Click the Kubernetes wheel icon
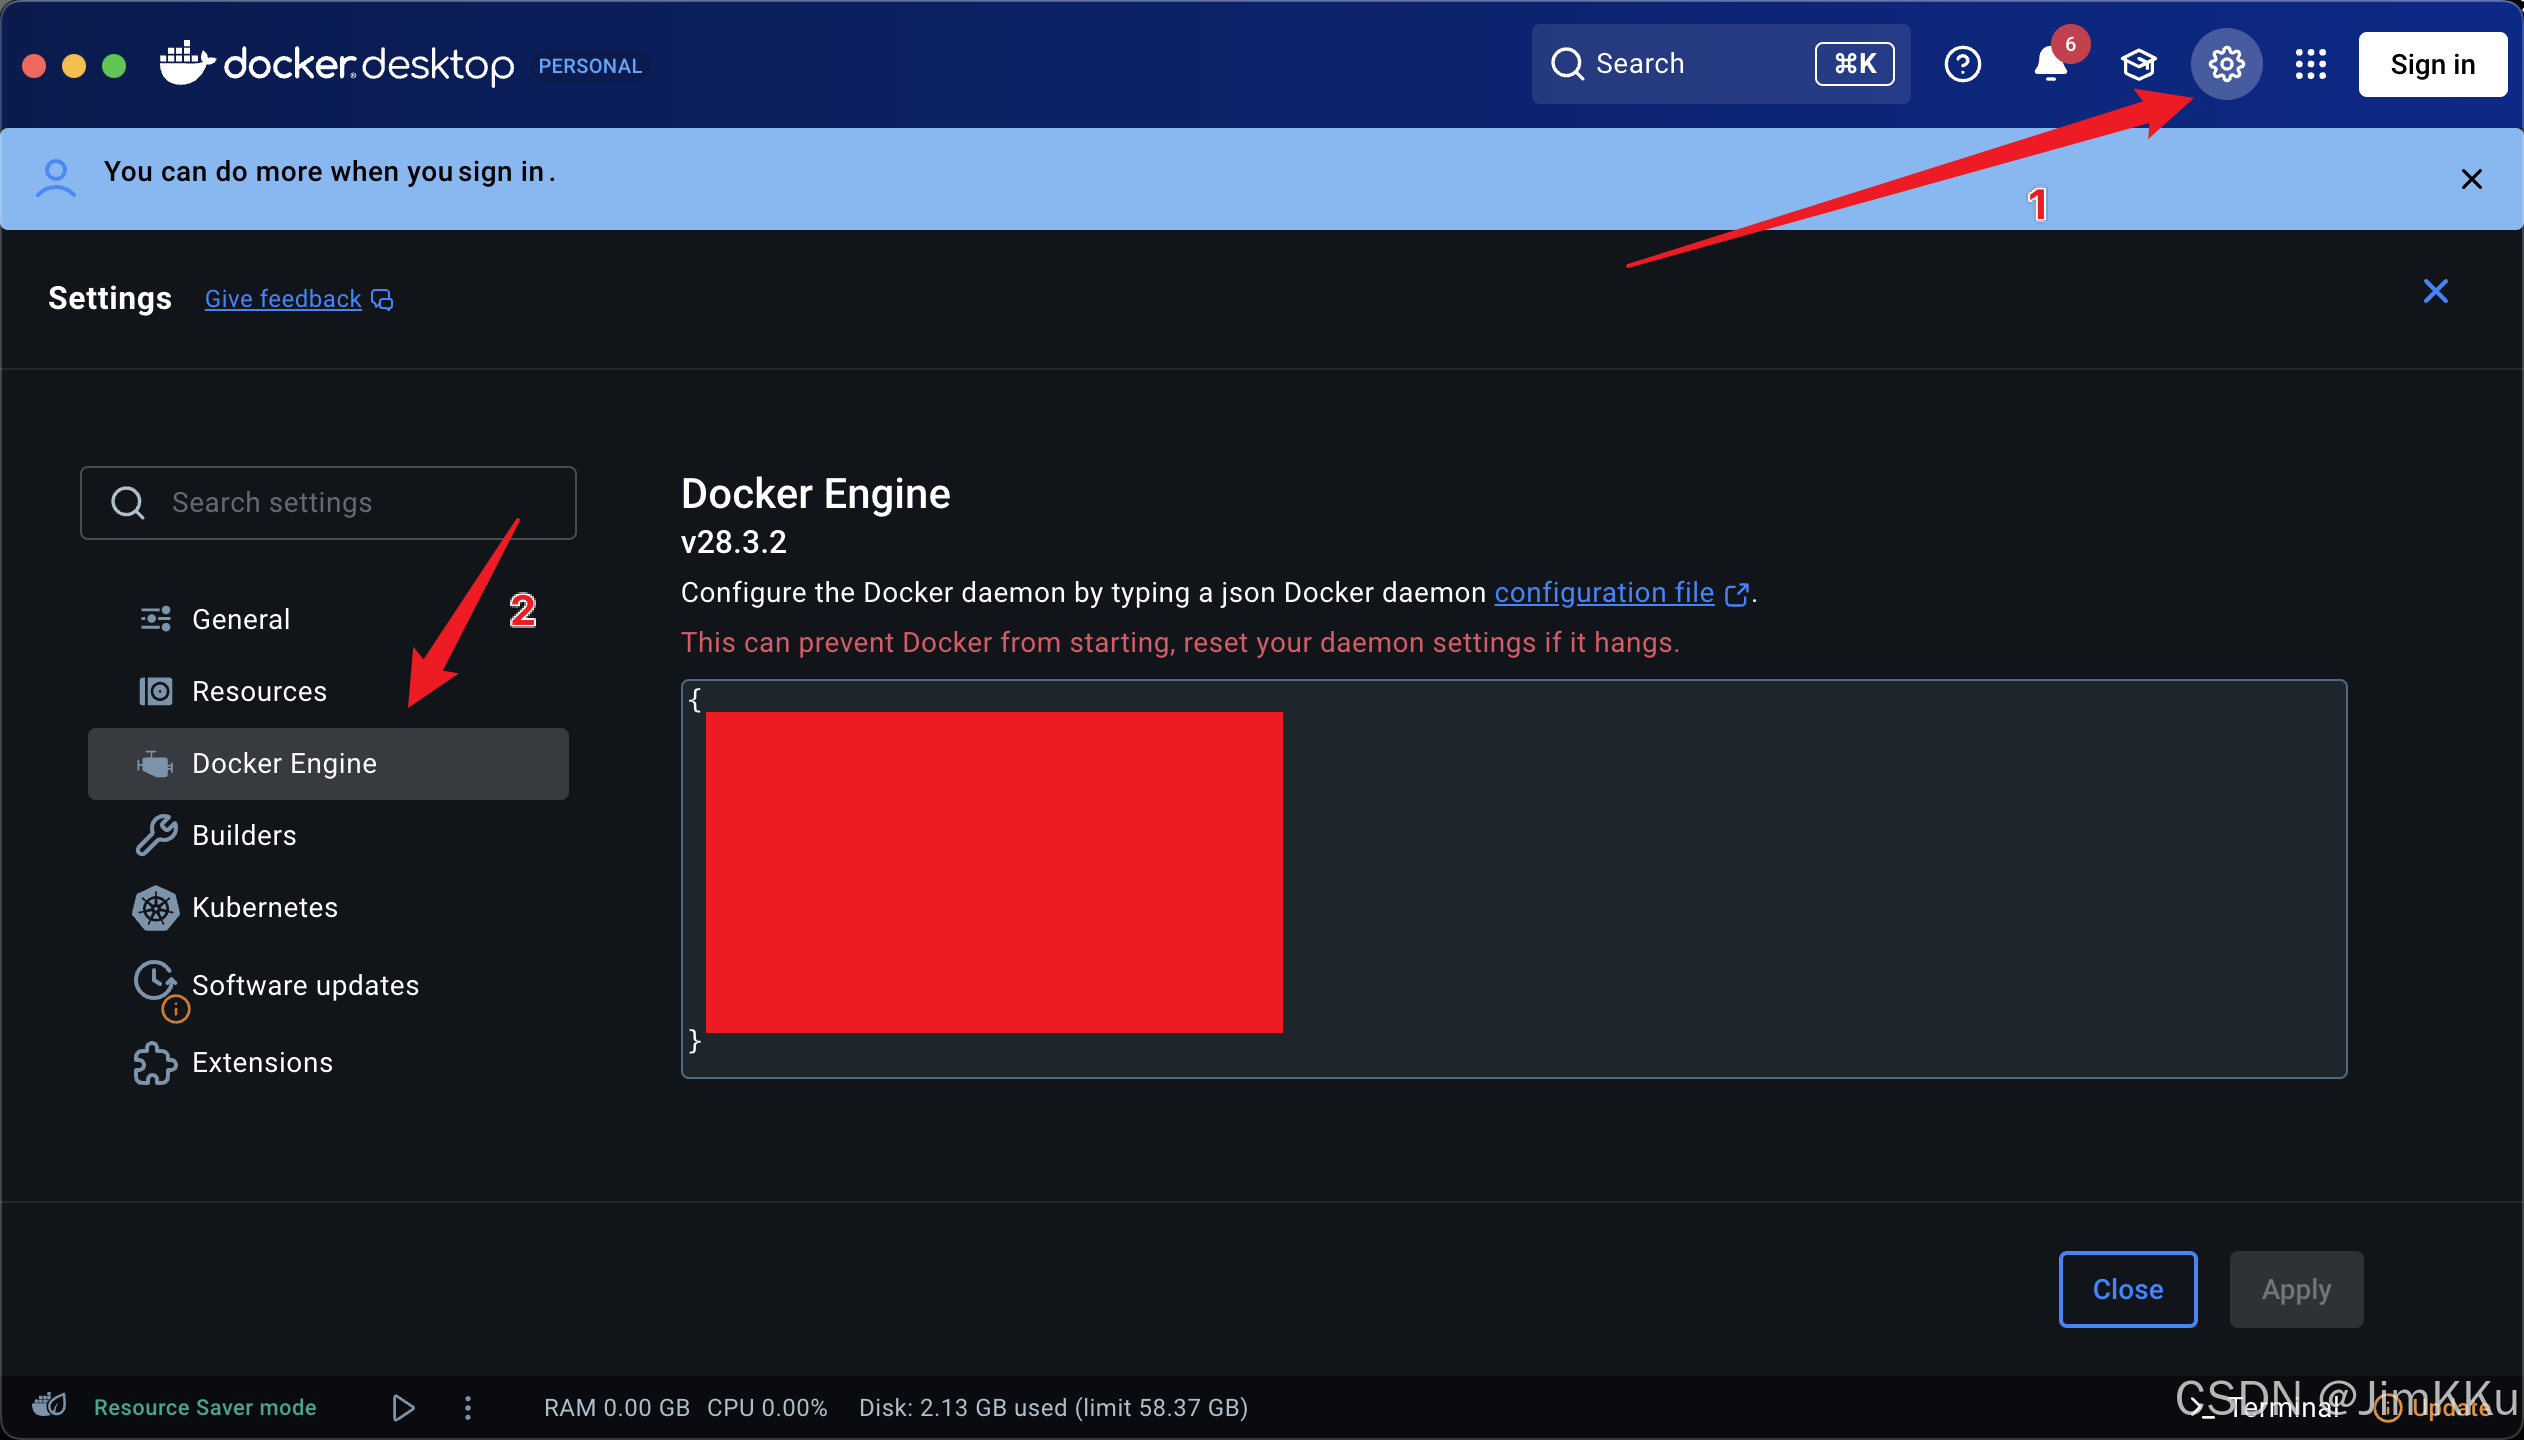This screenshot has height=1440, width=2524. pos(156,908)
